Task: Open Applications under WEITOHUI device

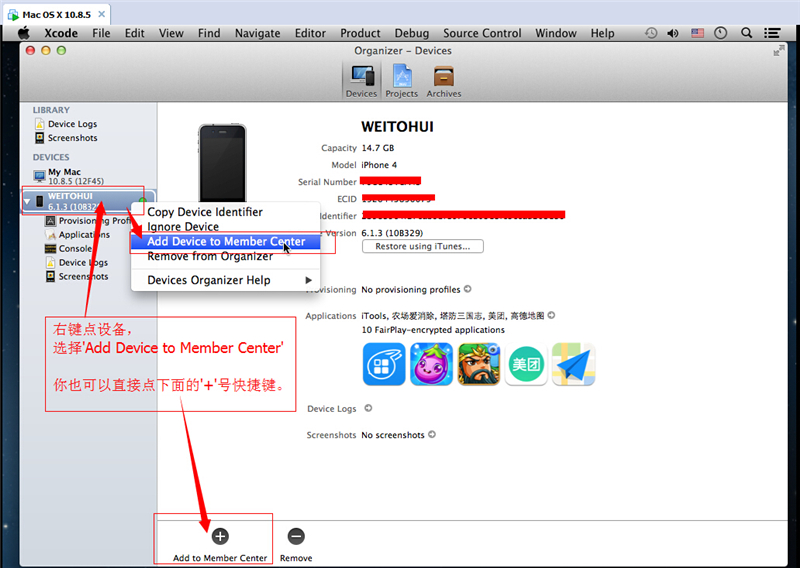Action: click(78, 235)
